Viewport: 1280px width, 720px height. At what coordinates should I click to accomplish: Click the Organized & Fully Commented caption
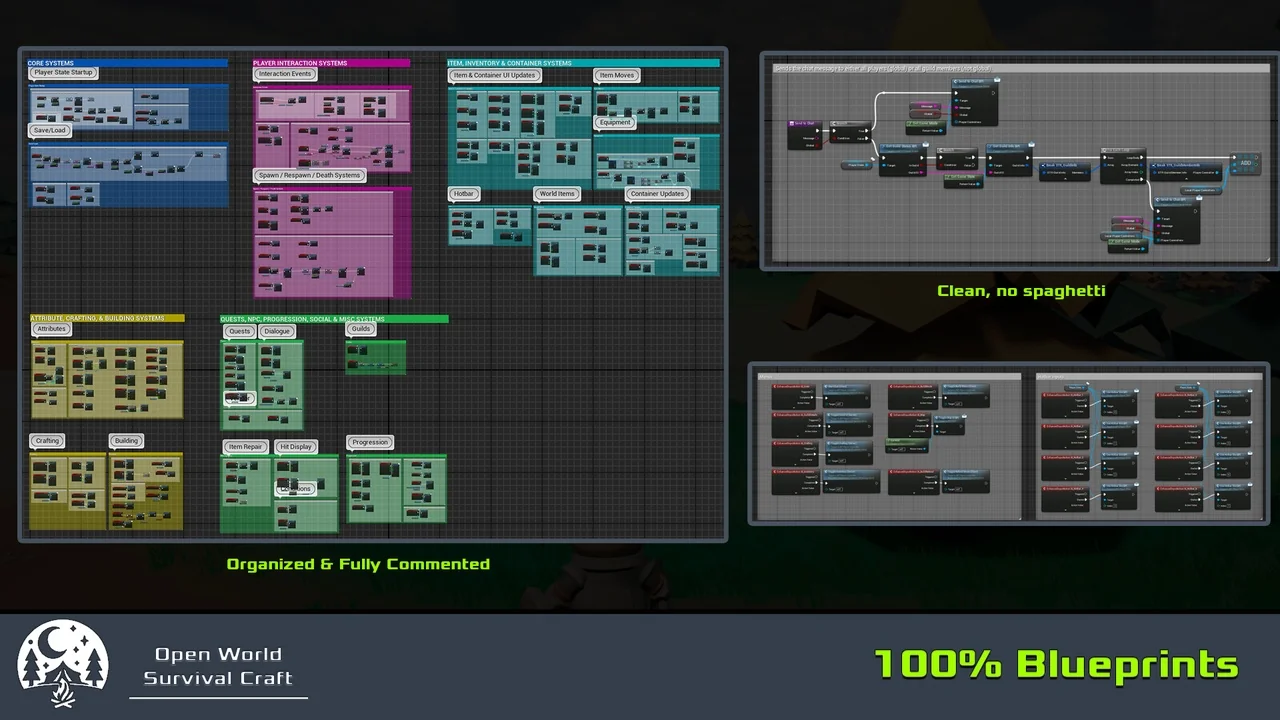(358, 564)
